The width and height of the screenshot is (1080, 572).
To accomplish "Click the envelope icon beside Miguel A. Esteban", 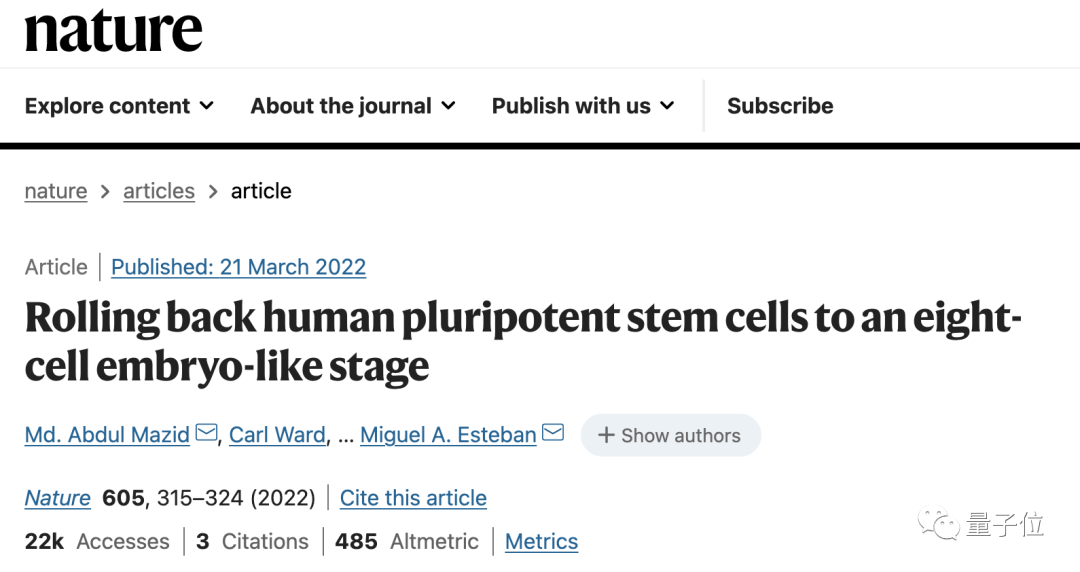I will (x=553, y=432).
